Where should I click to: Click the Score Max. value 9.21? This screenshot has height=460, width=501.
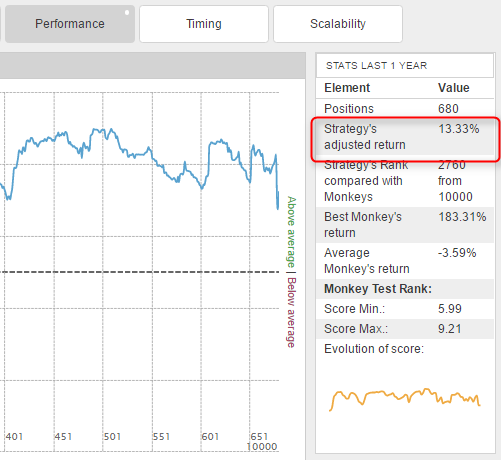coord(450,329)
